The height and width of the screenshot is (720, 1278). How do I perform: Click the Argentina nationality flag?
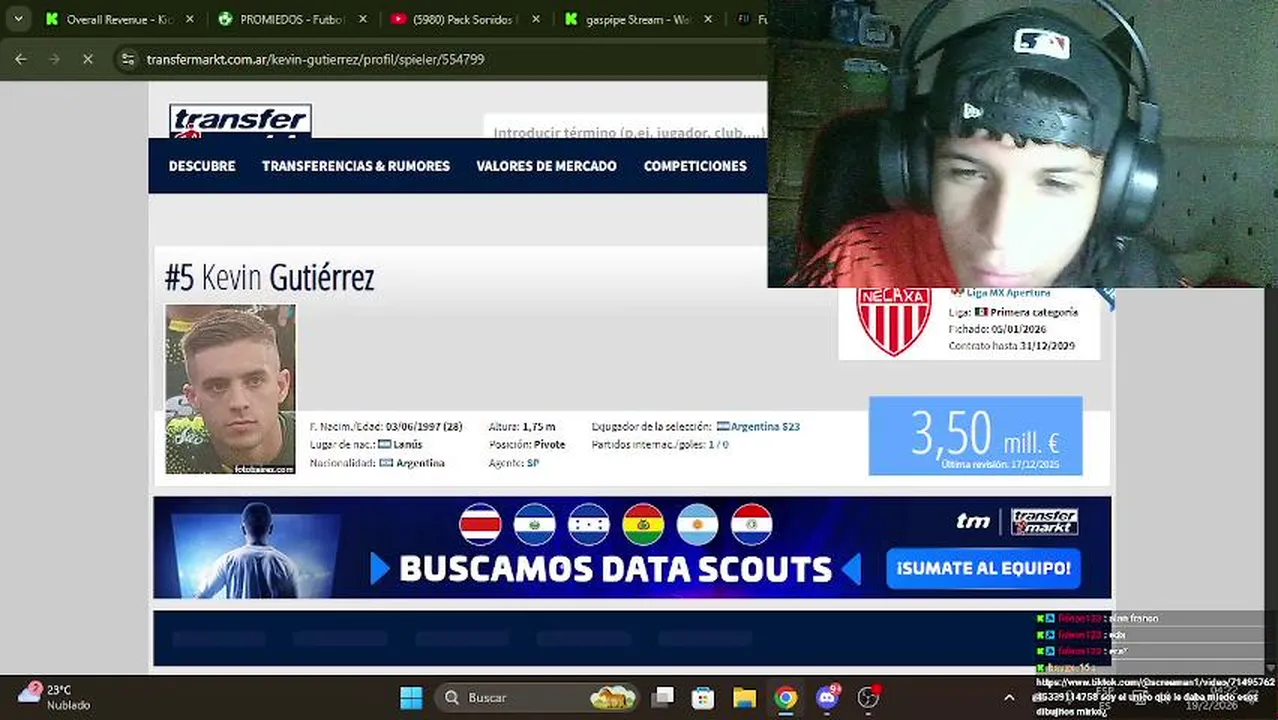[x=386, y=463]
